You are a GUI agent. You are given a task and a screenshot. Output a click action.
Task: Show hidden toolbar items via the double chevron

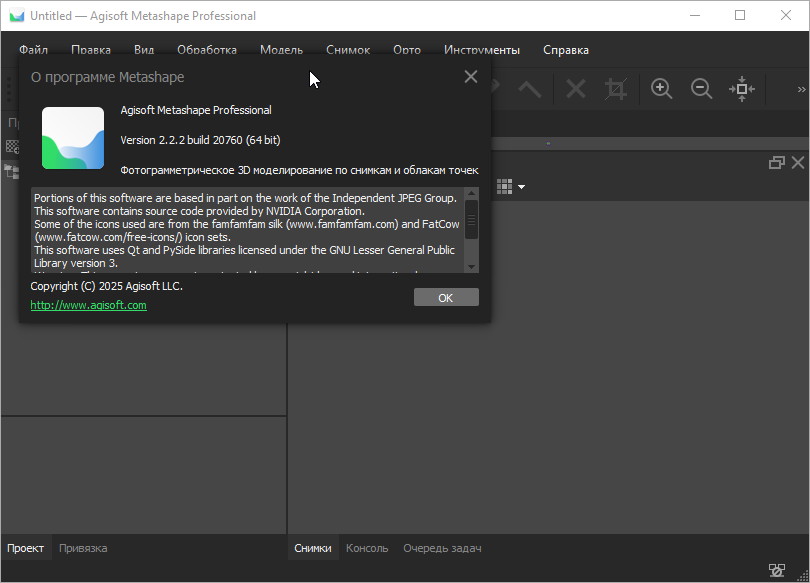[801, 89]
